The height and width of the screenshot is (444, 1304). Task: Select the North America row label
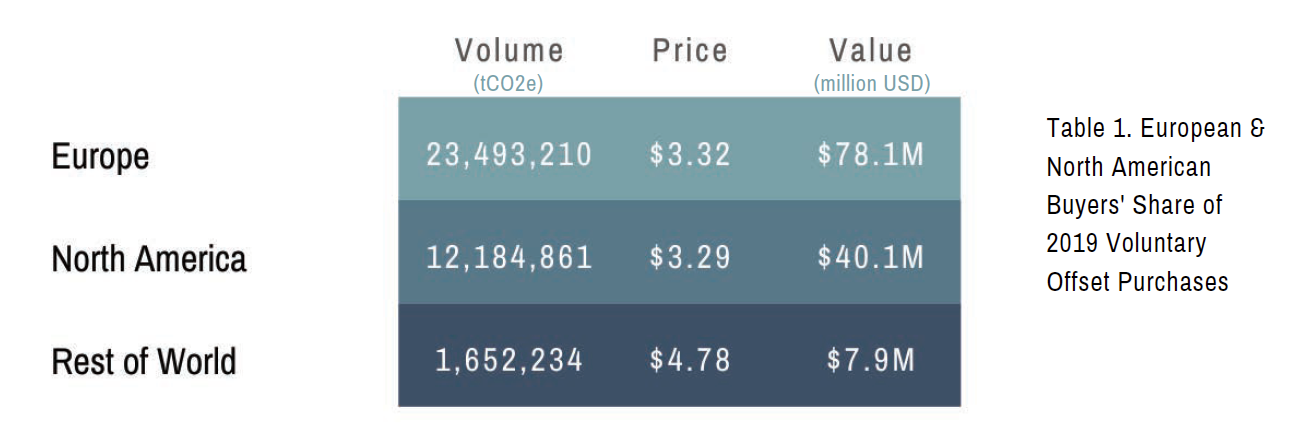pos(149,259)
